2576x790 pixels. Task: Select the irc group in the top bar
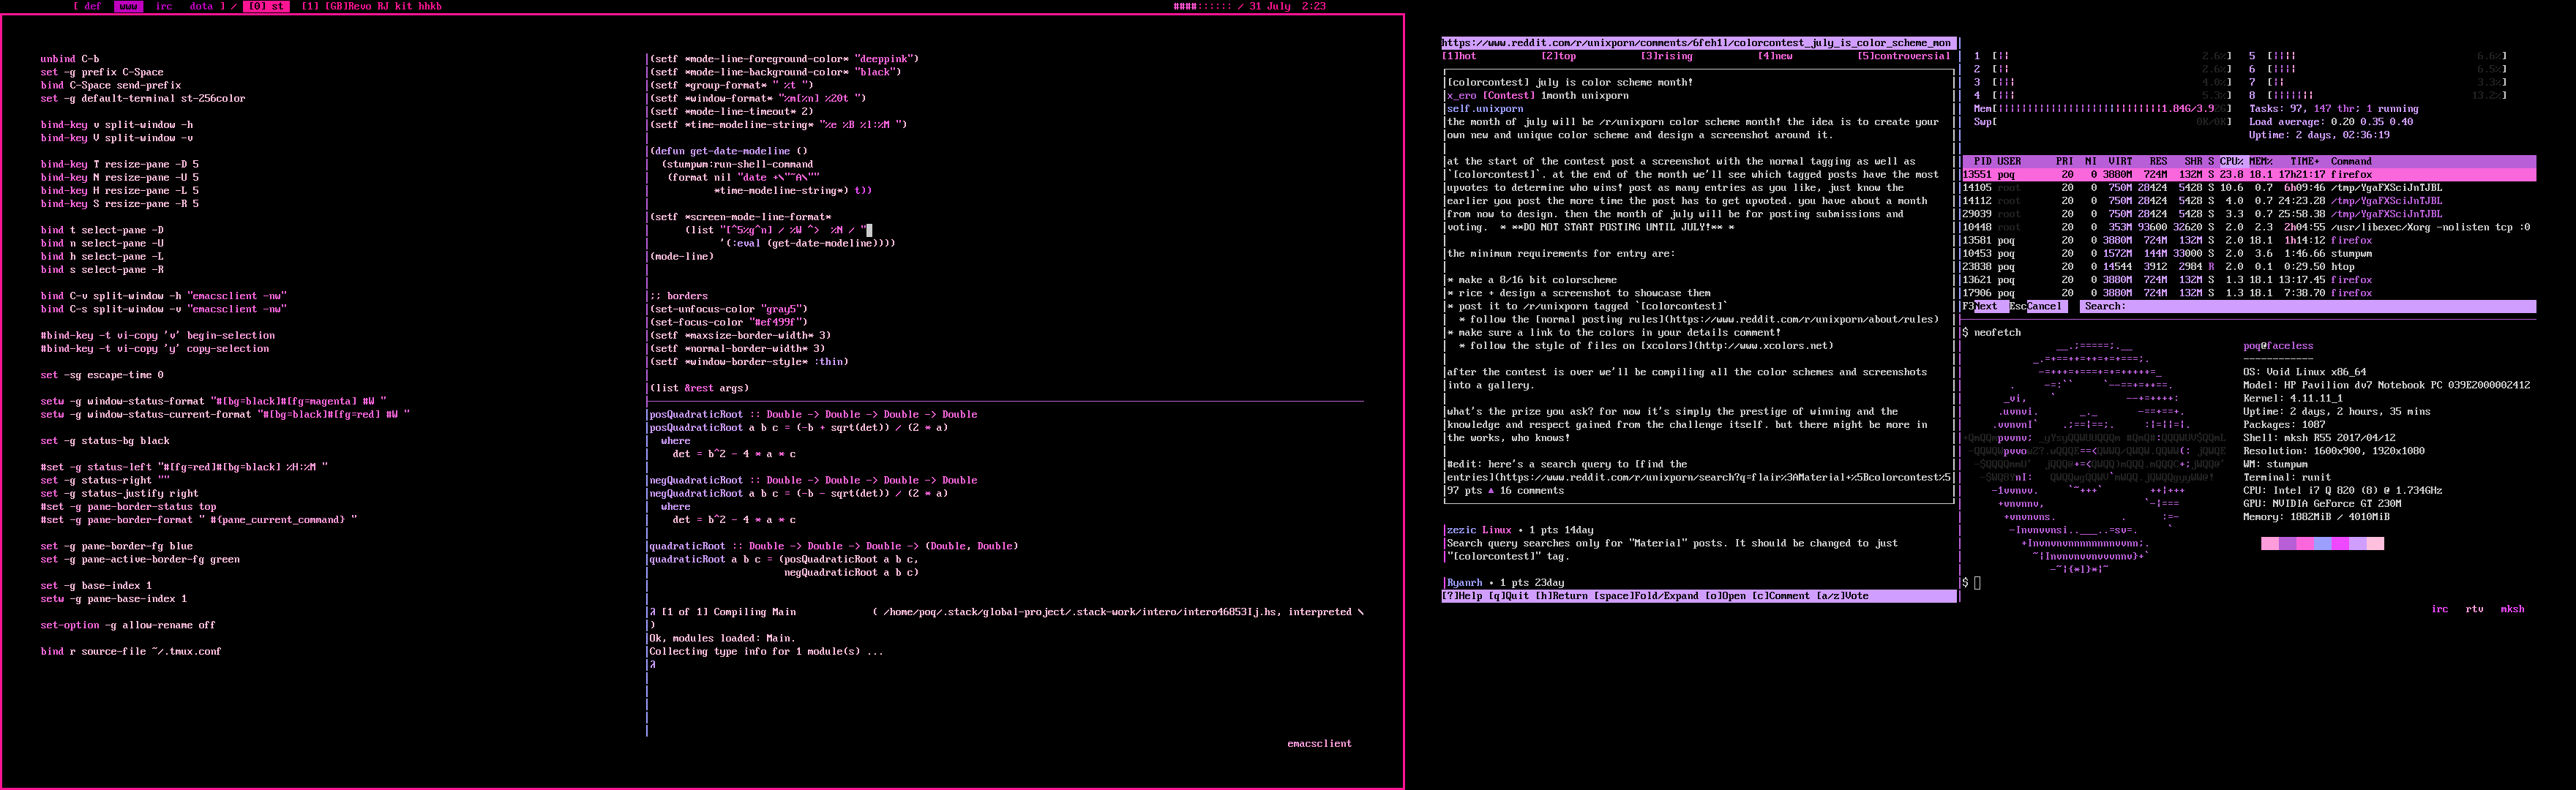164,6
